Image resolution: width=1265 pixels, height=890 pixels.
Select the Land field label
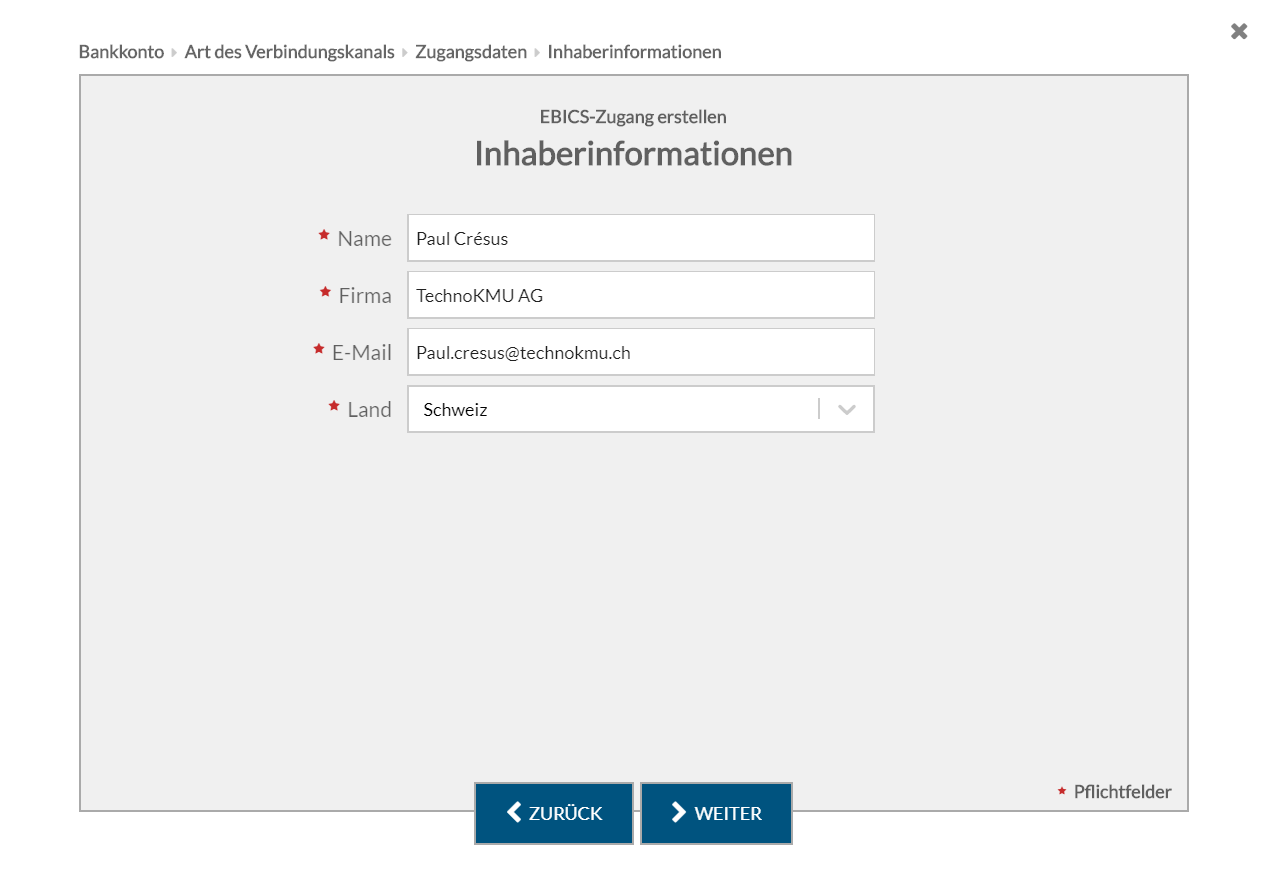point(369,410)
